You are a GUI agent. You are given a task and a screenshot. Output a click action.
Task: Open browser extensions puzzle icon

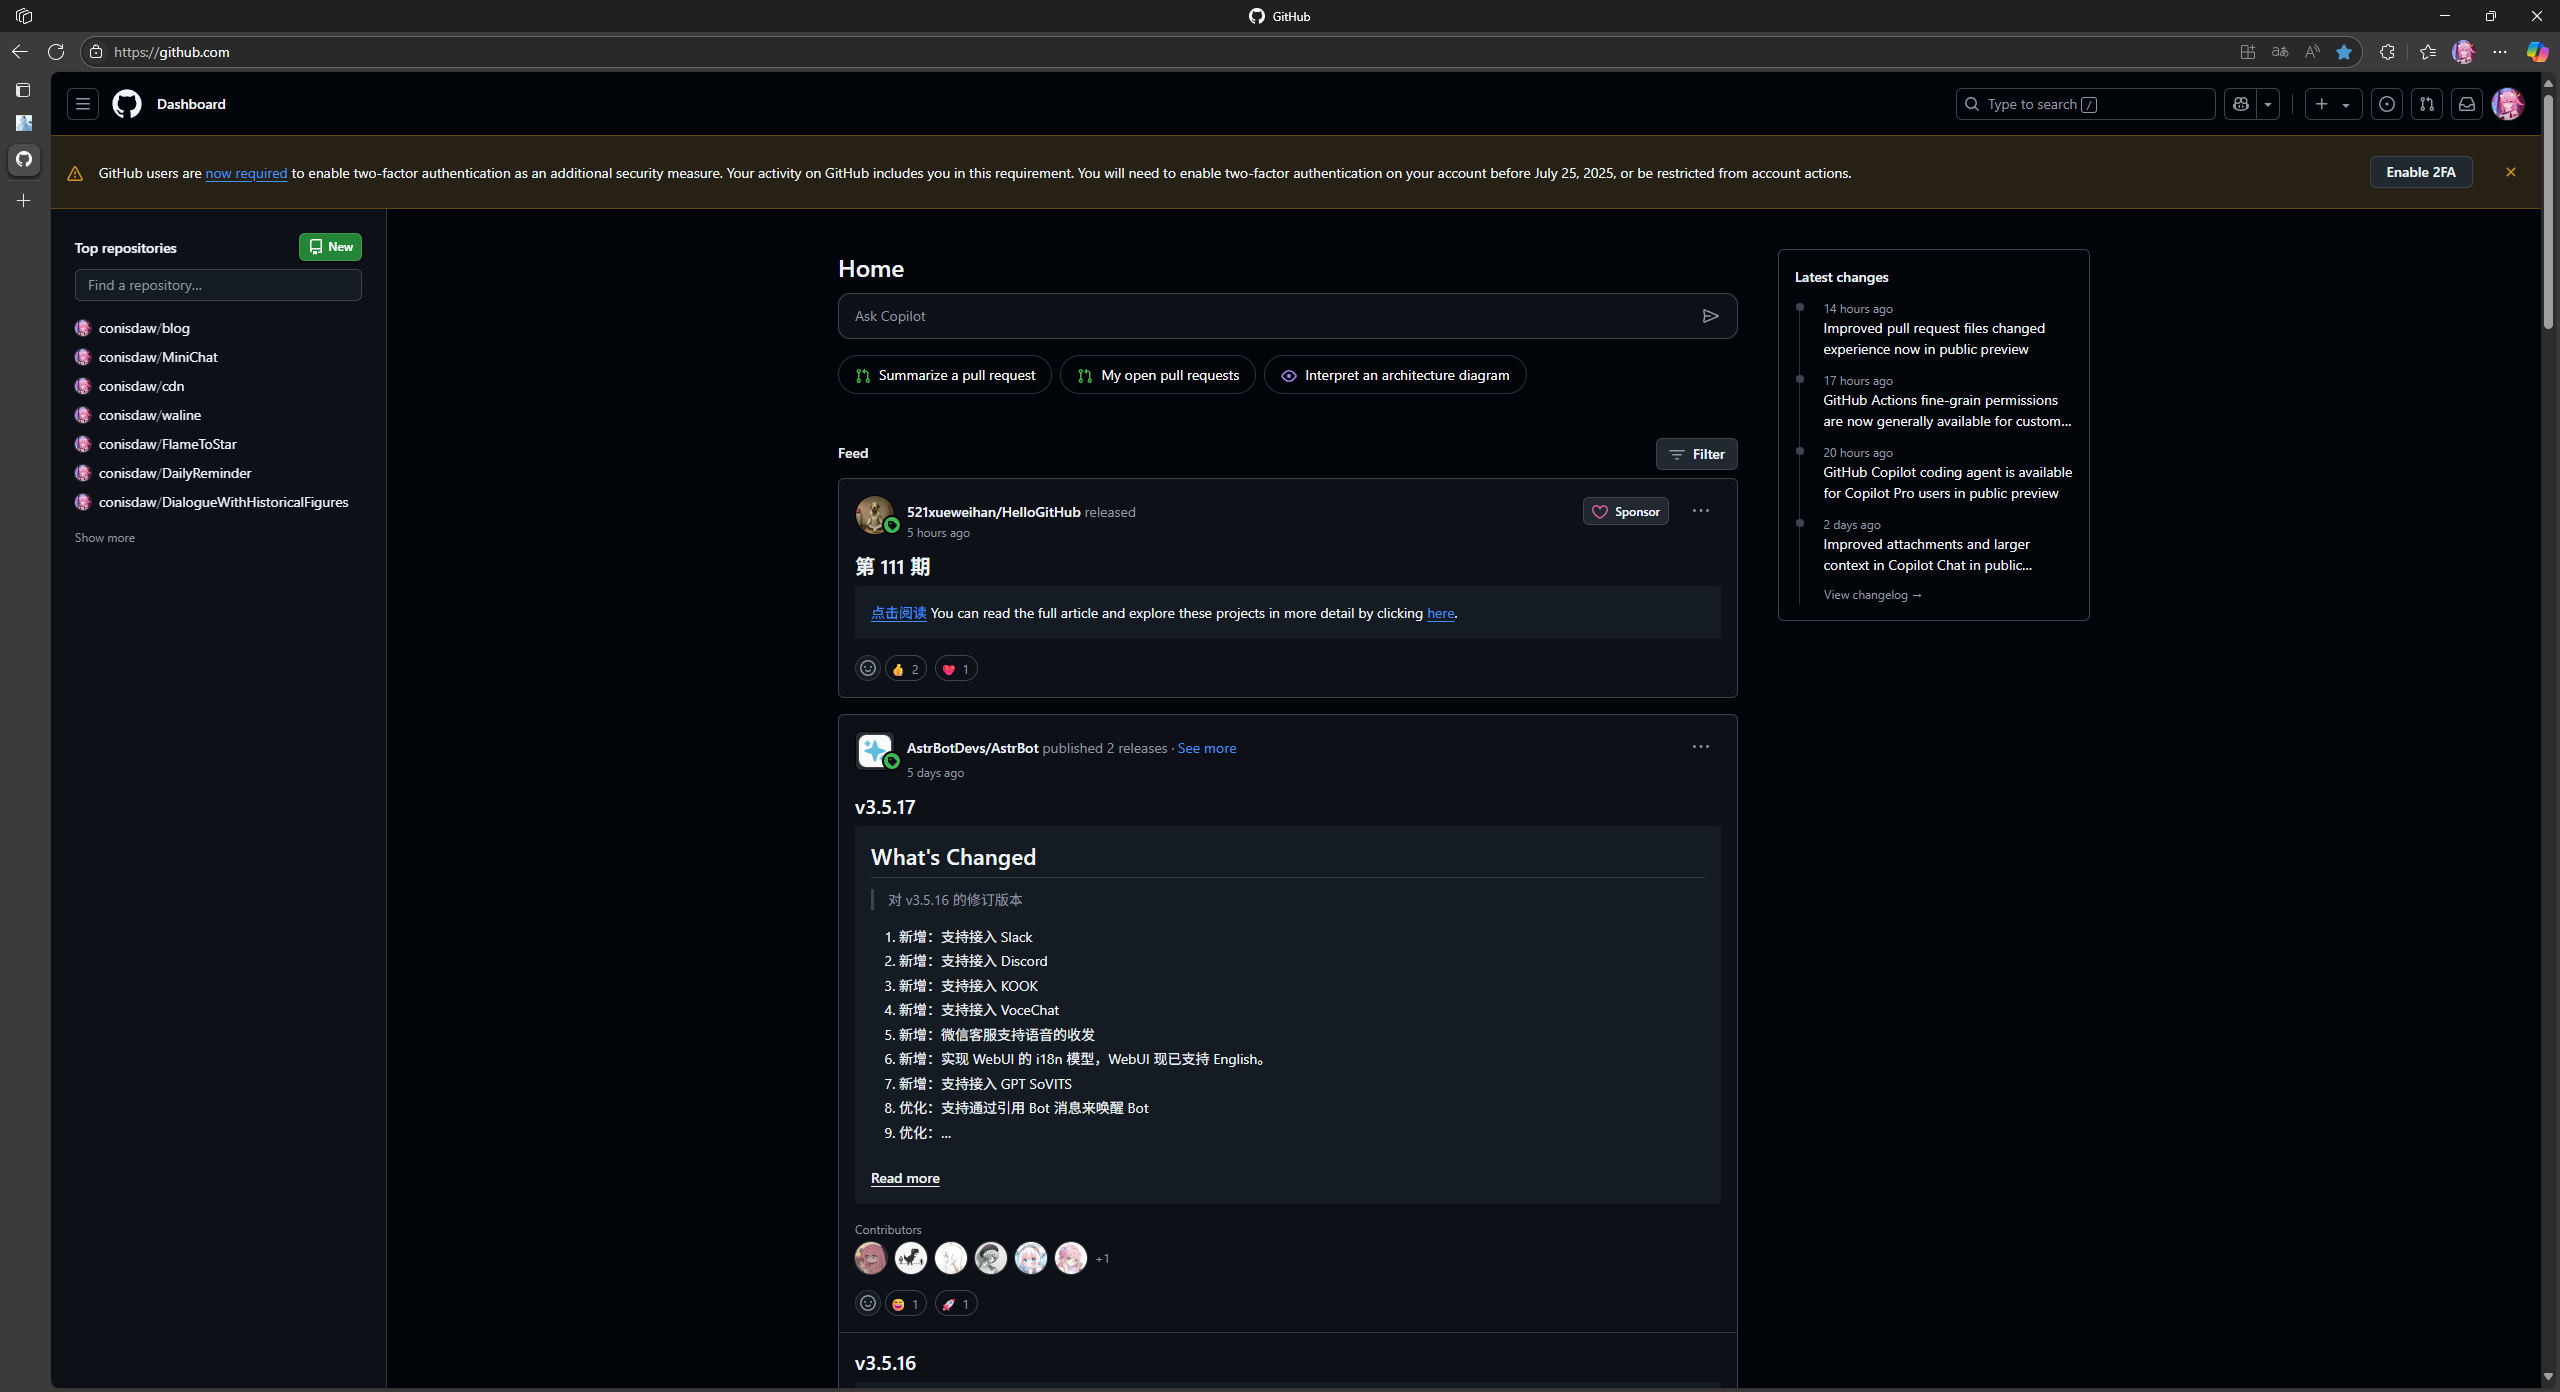(2387, 52)
